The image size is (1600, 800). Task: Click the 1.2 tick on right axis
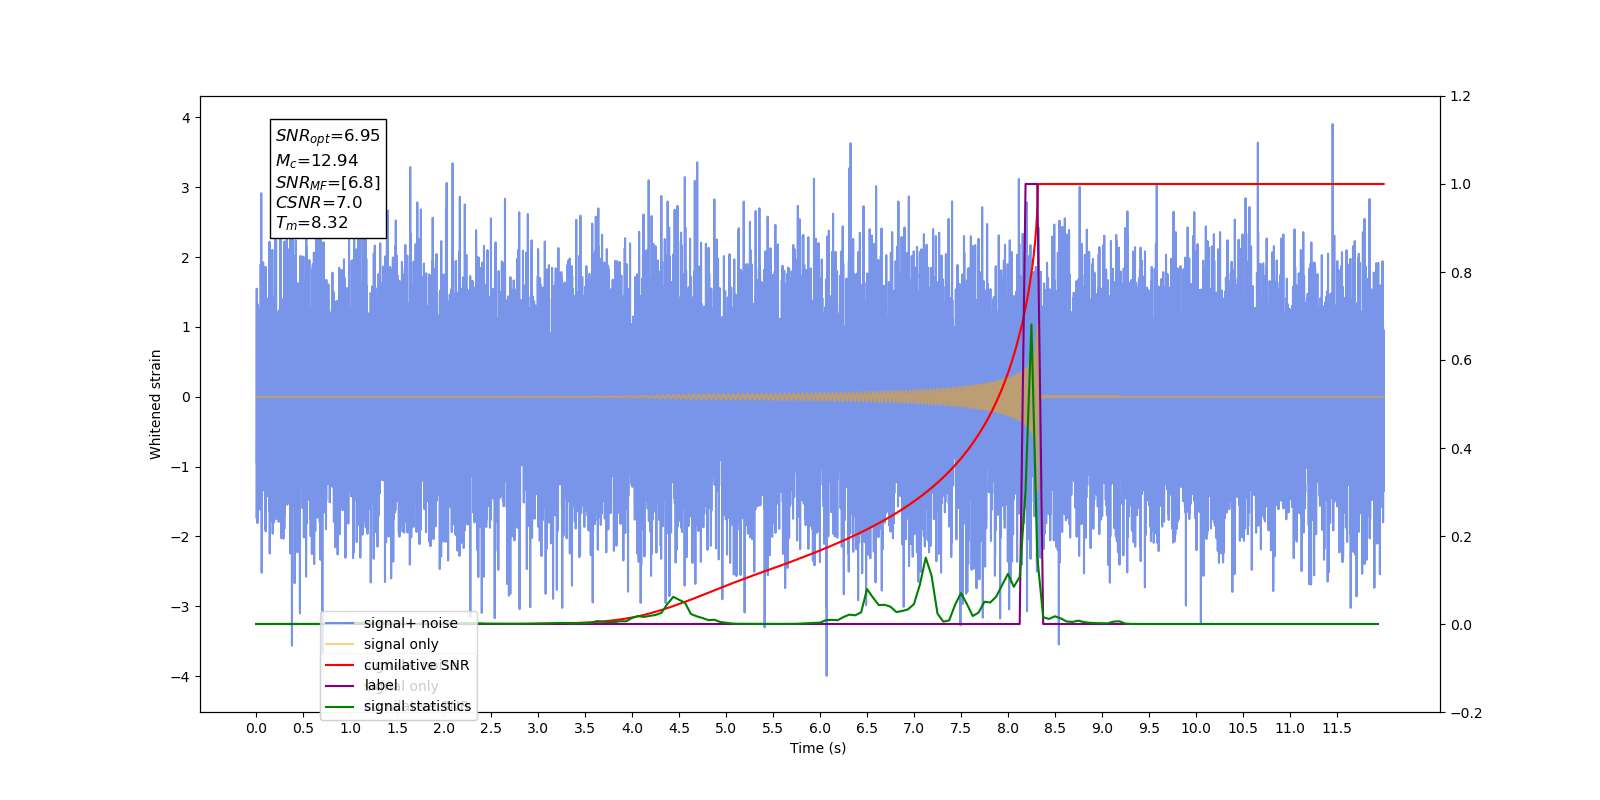pos(1460,96)
